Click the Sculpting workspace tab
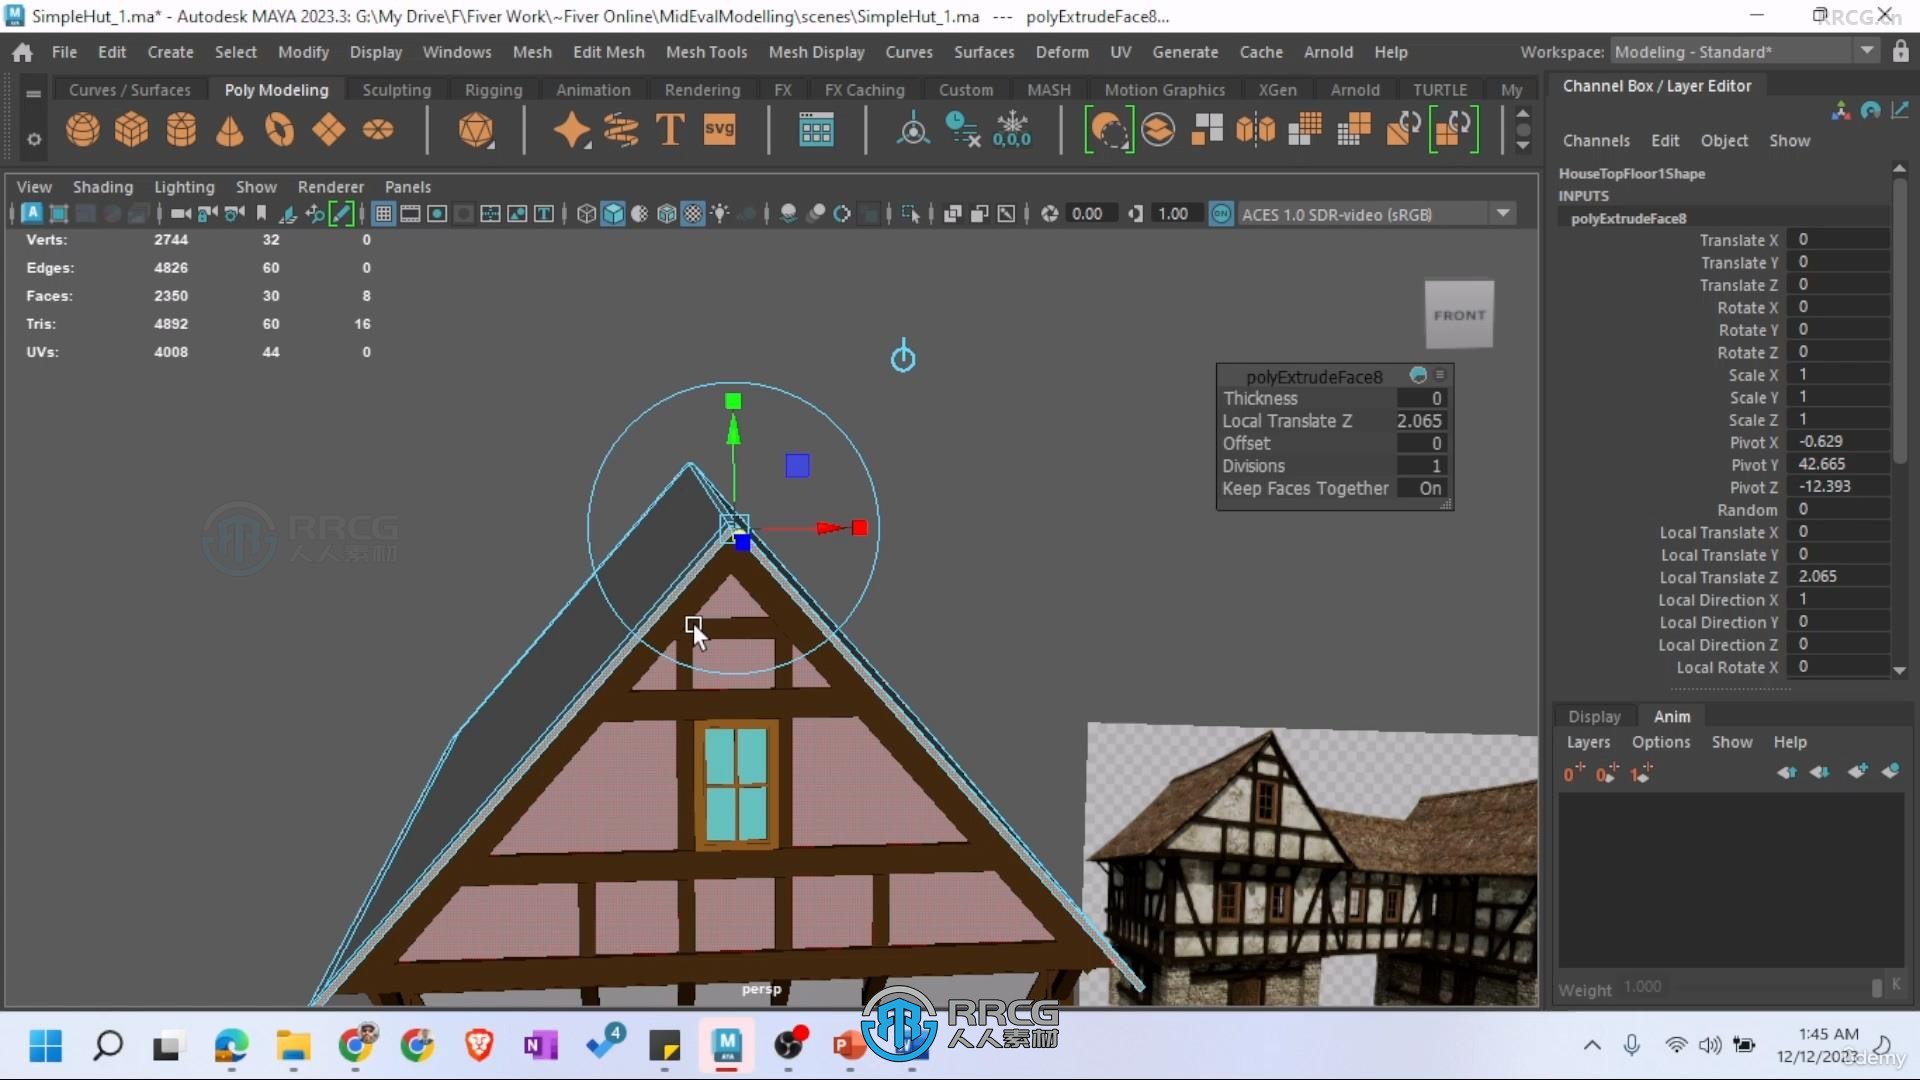Screen dimensions: 1920x1080 (396, 88)
